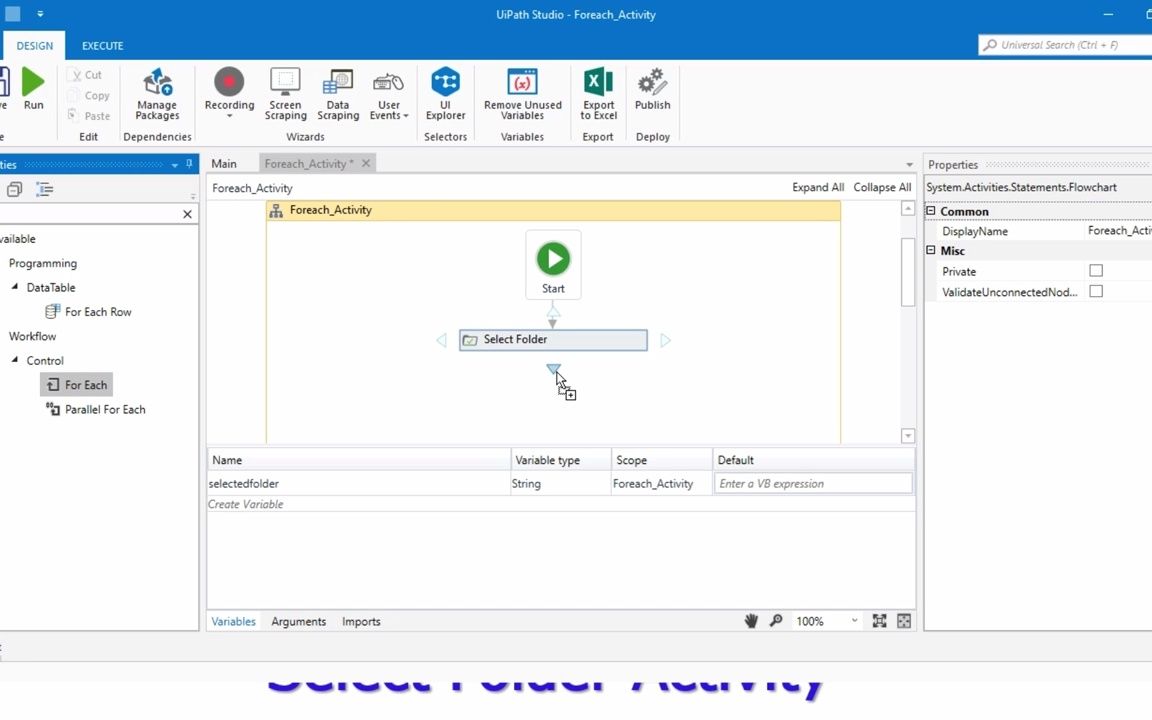Collapse the Control node in Activities tree
Image resolution: width=1152 pixels, height=720 pixels.
[x=17, y=360]
